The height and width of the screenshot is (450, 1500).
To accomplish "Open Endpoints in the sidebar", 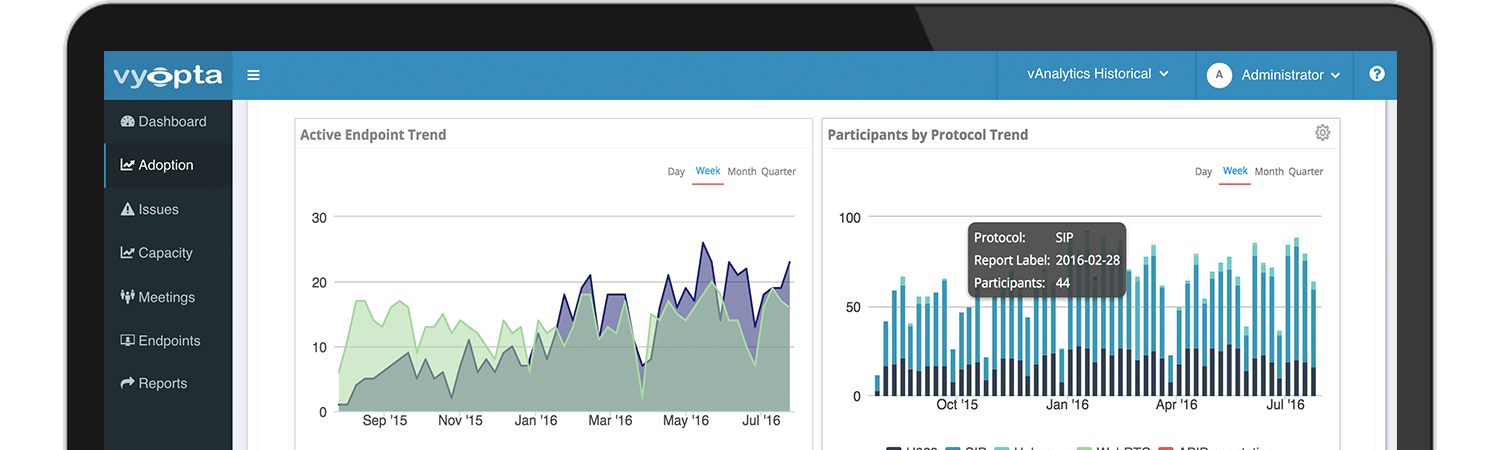I will 167,341.
